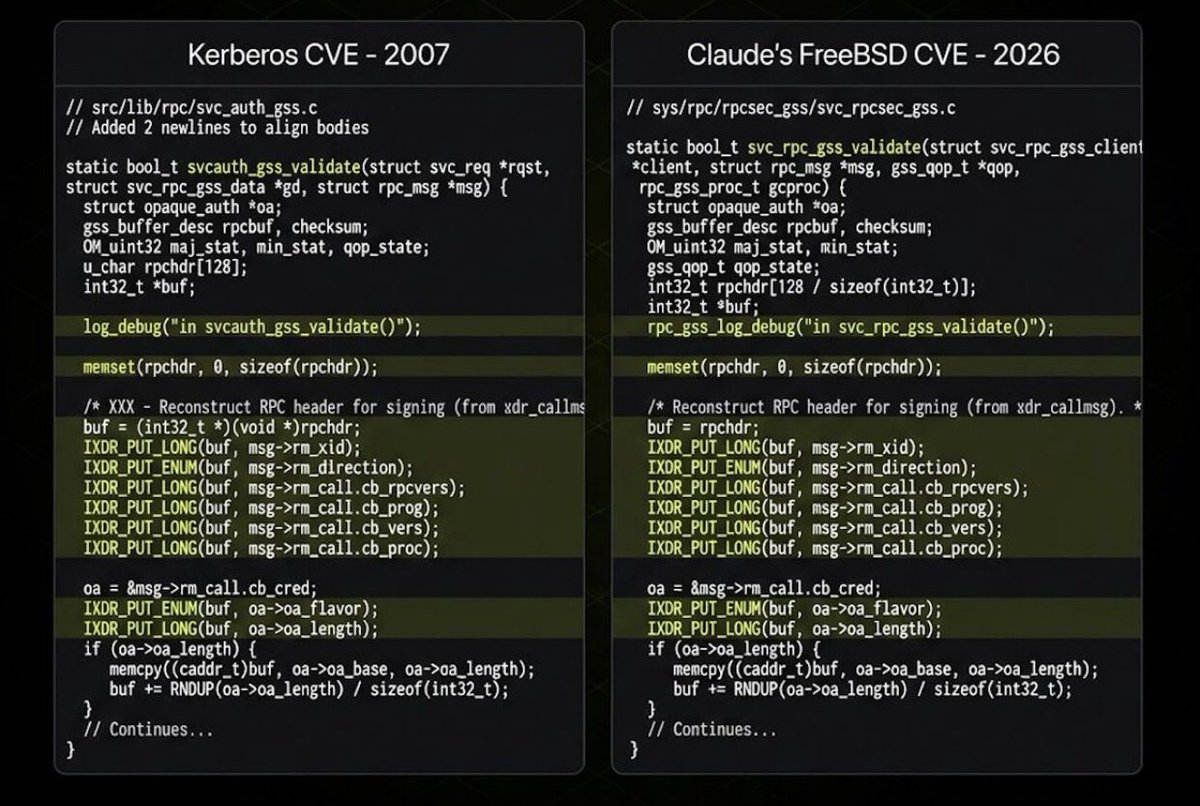
Task: Click "// Continues..." in FreeBSD panel
Action: click(712, 729)
